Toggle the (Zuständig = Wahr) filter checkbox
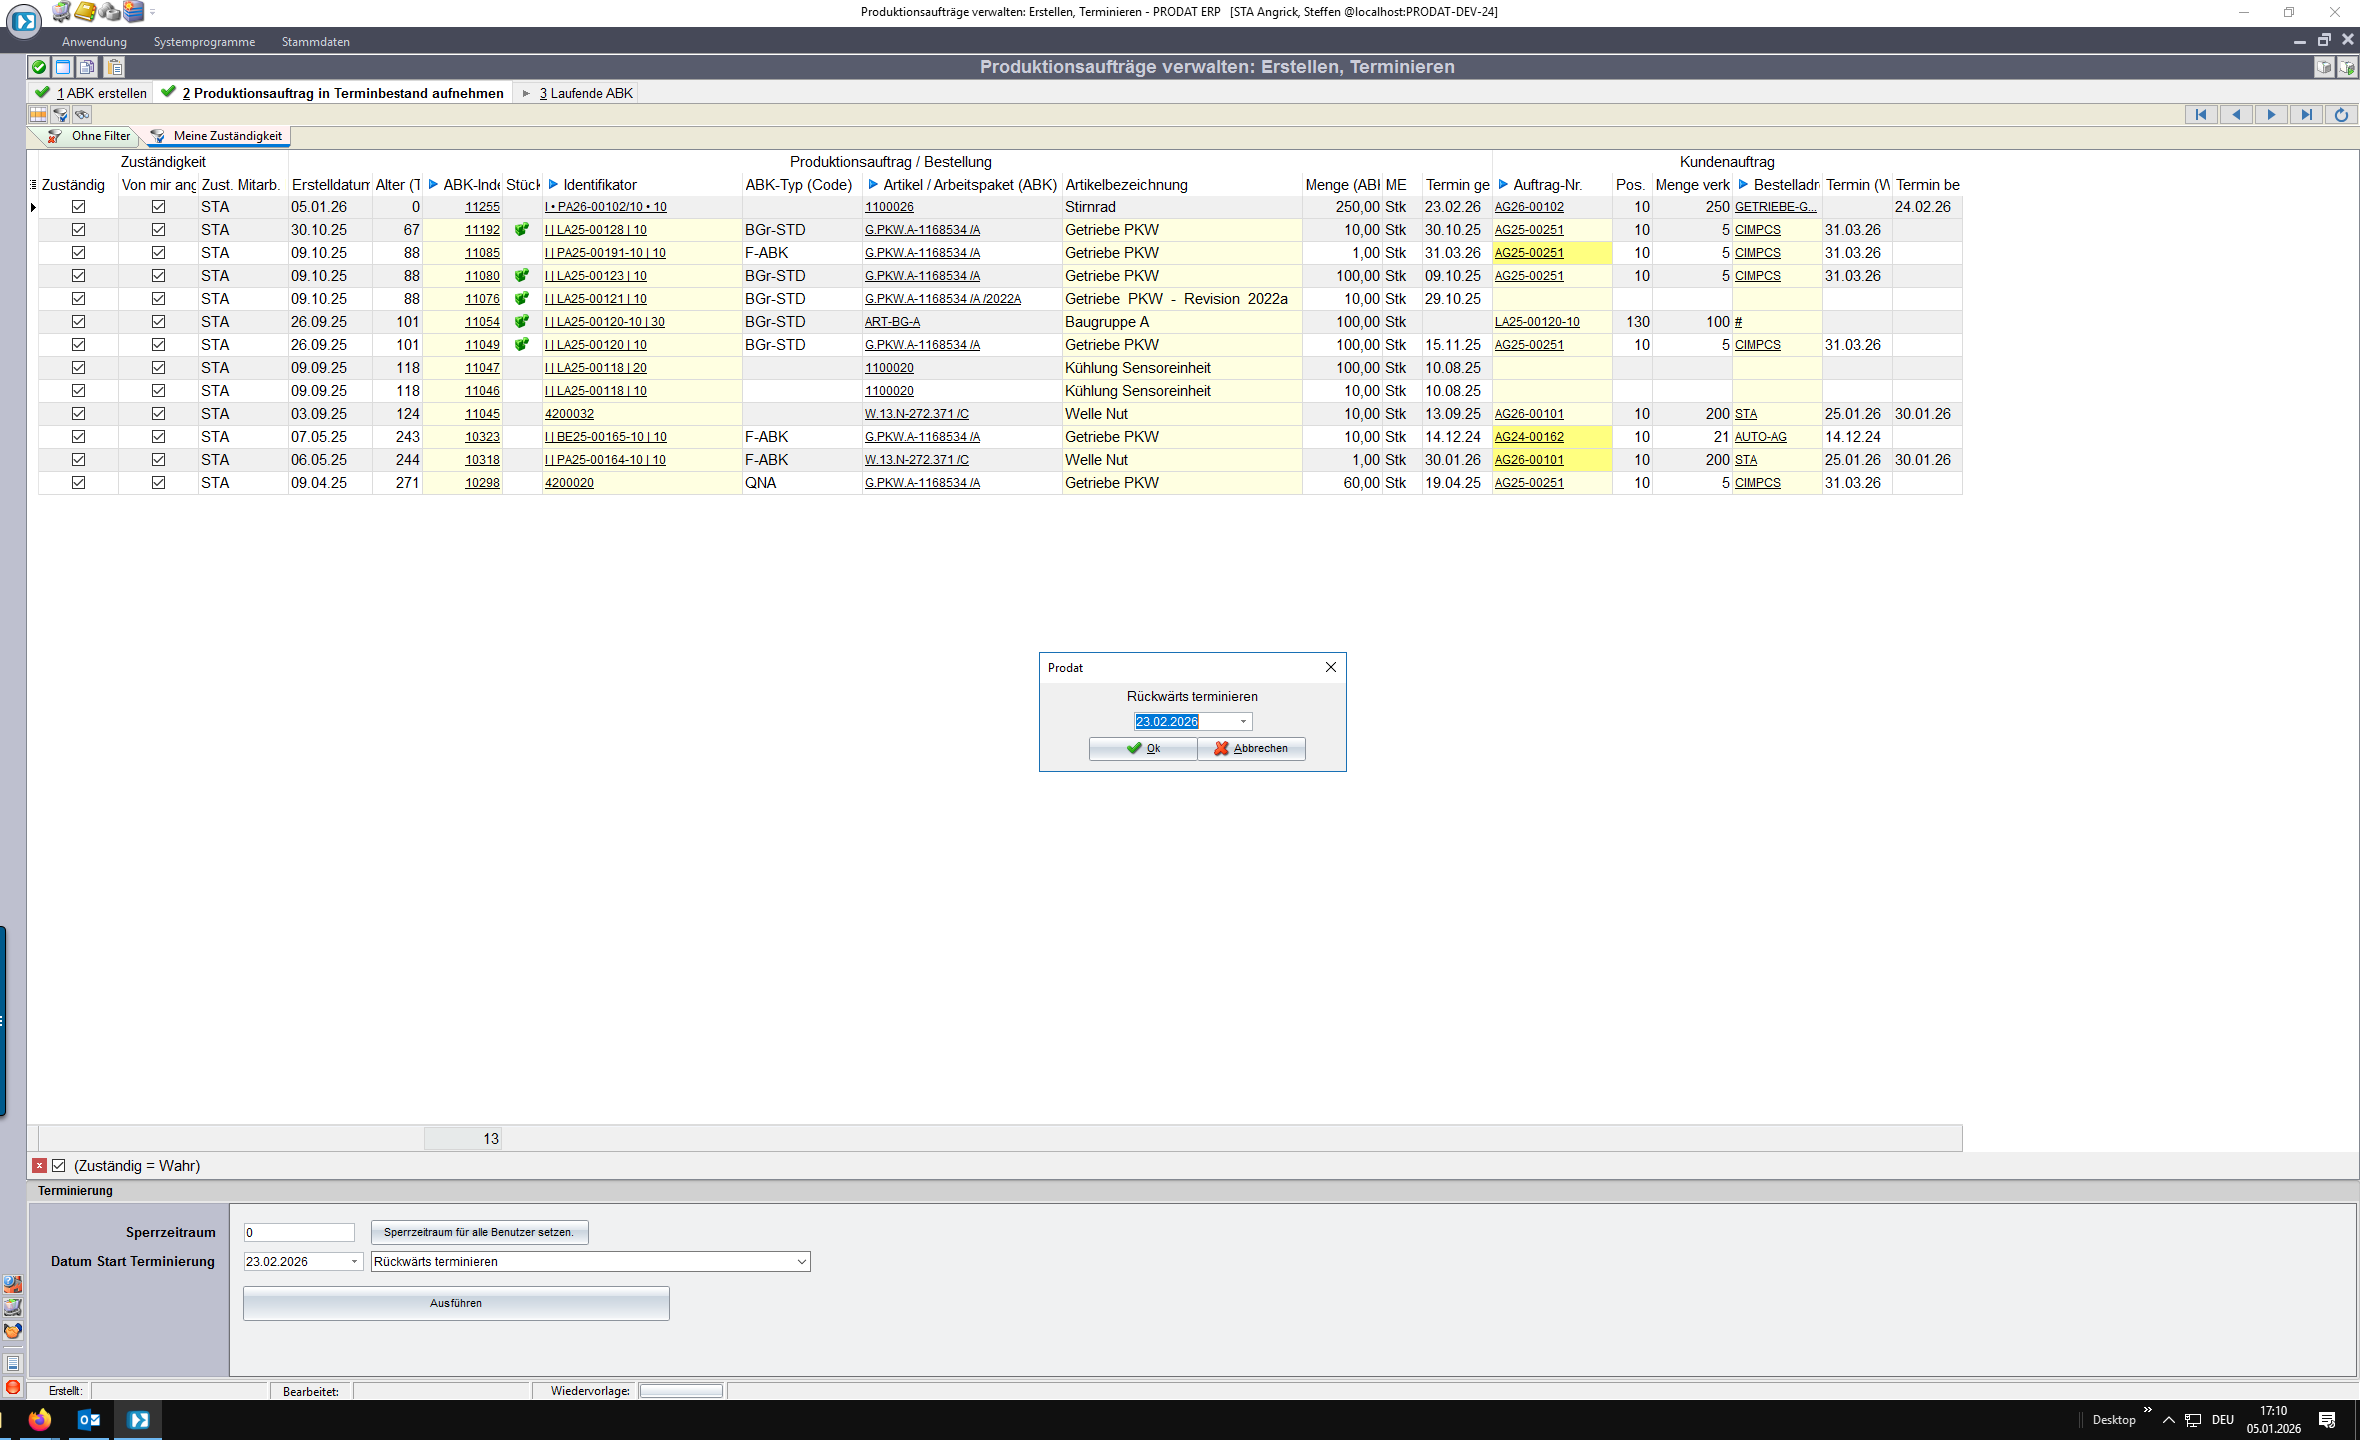Viewport: 2360px width, 1440px height. click(x=59, y=1166)
